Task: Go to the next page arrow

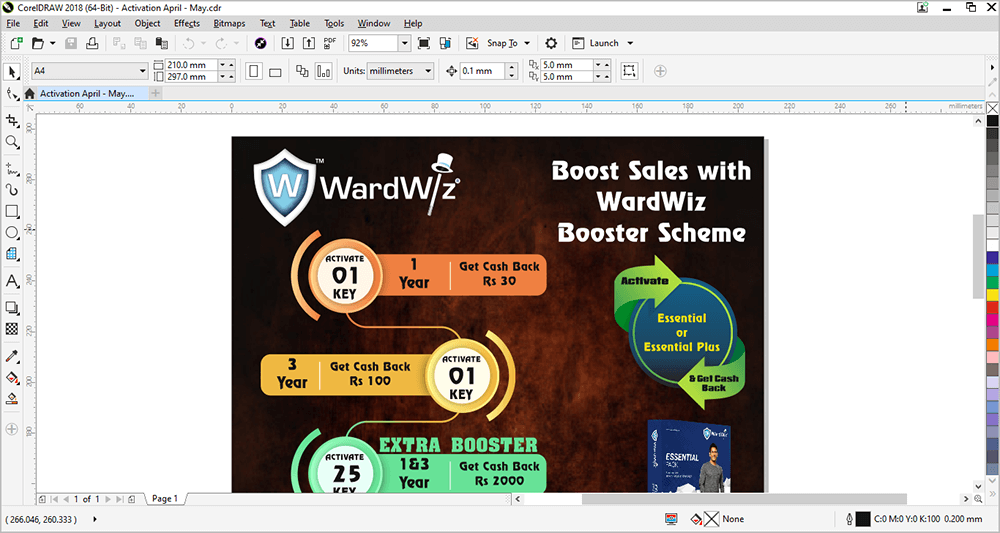Action: (108, 499)
